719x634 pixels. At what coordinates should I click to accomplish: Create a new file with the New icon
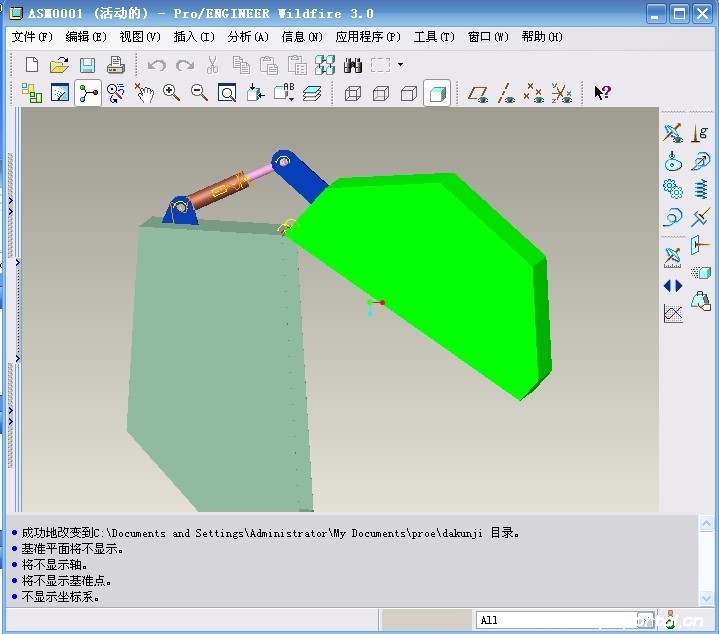pos(32,65)
